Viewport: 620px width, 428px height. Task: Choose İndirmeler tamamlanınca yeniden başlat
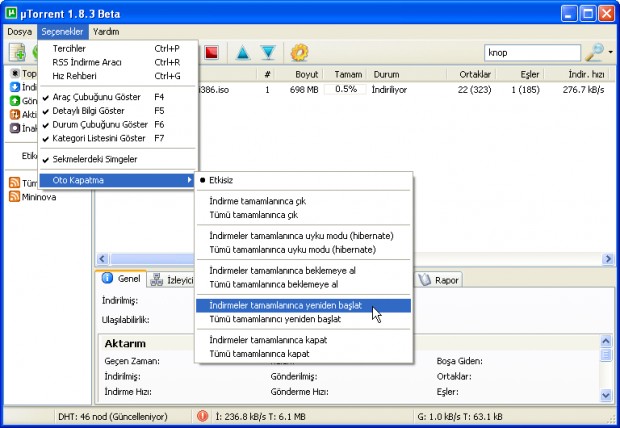coord(304,305)
